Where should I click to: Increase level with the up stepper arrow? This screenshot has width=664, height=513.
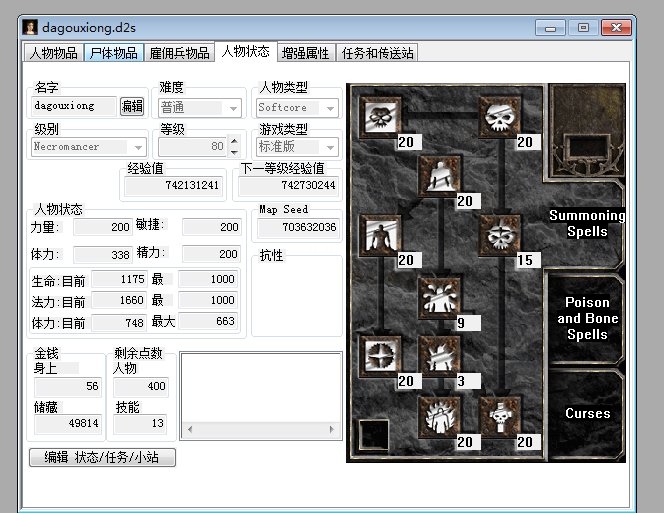[234, 141]
